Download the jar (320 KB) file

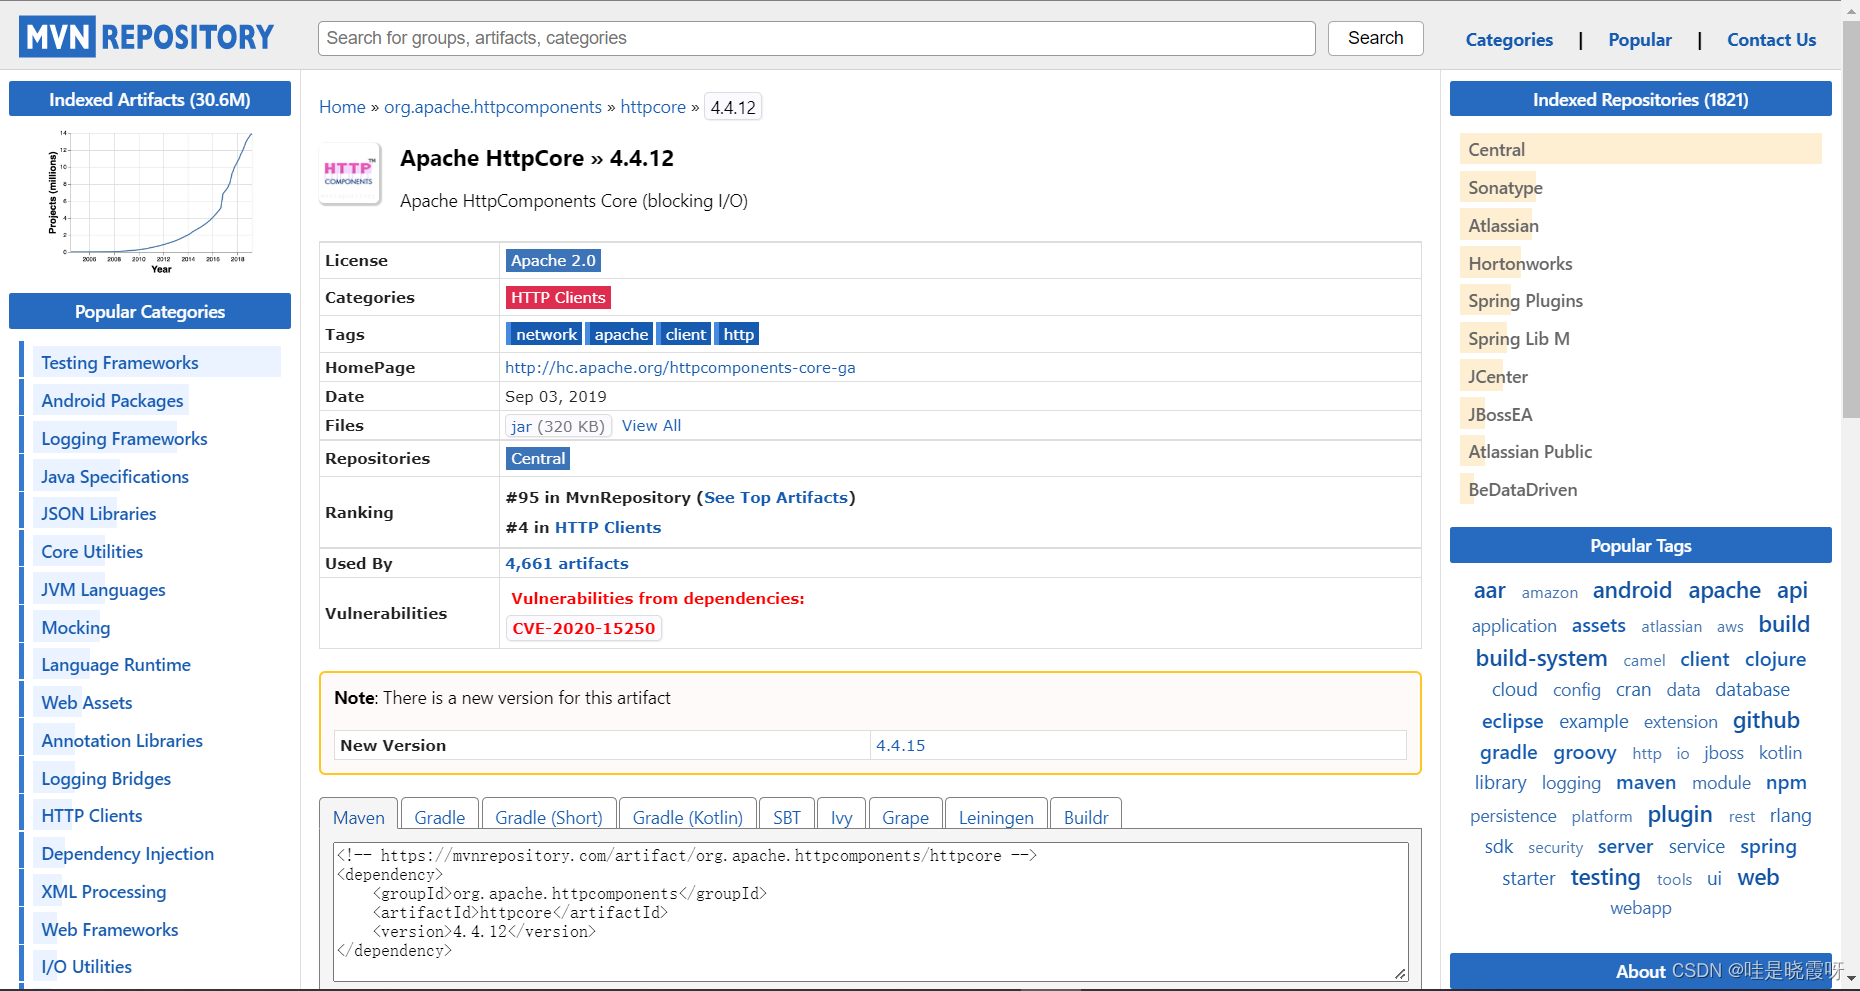558,426
